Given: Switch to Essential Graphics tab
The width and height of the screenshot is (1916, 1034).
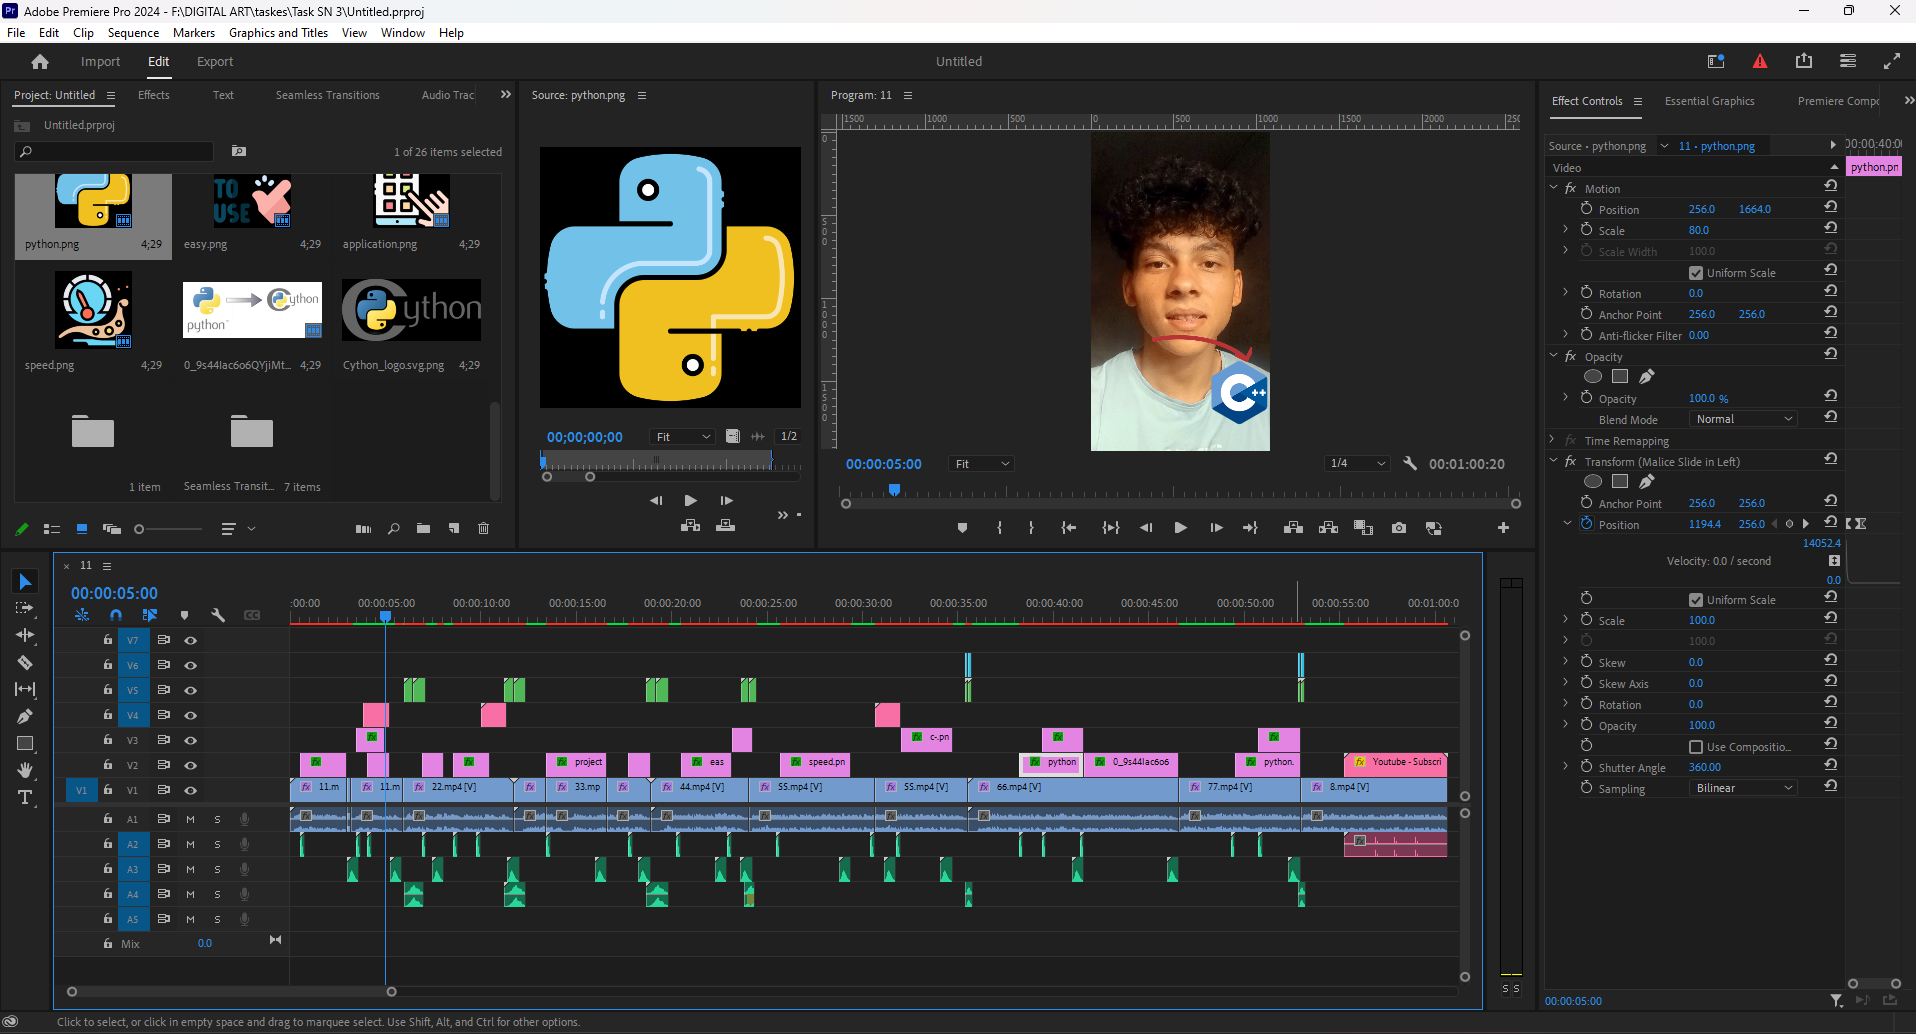Looking at the screenshot, I should click(1709, 101).
